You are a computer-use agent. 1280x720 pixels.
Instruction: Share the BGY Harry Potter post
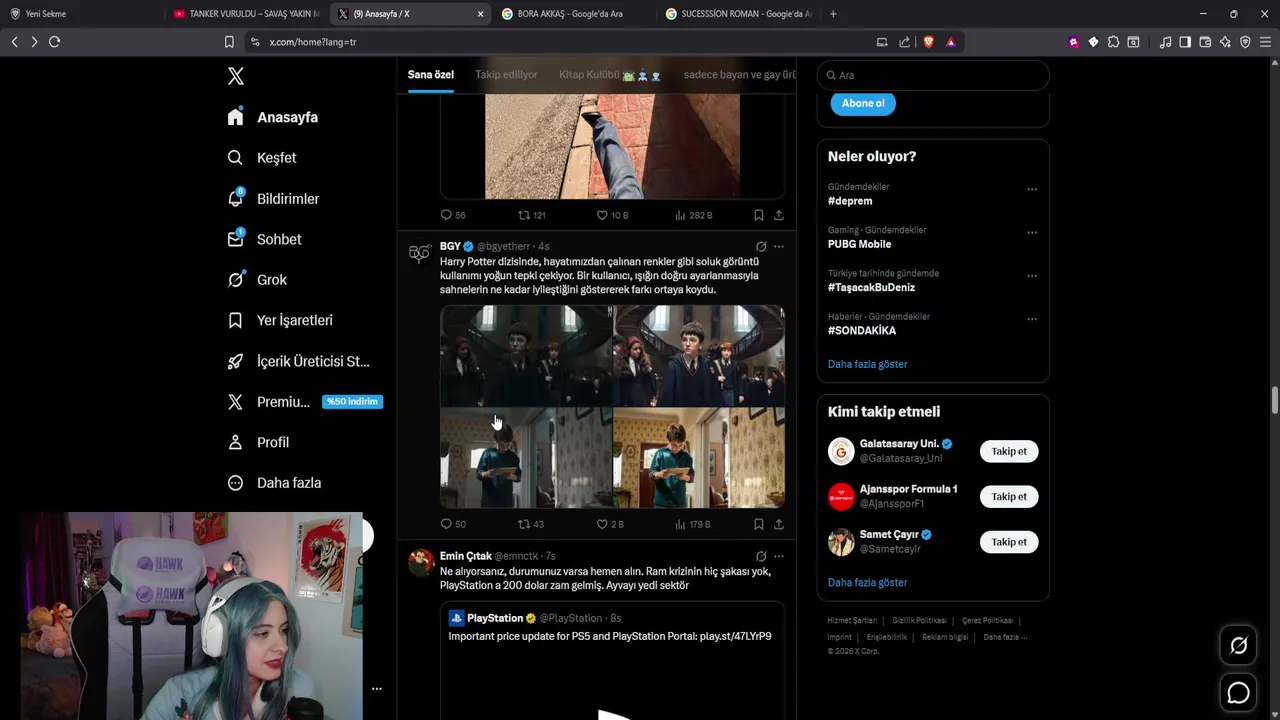pos(779,524)
